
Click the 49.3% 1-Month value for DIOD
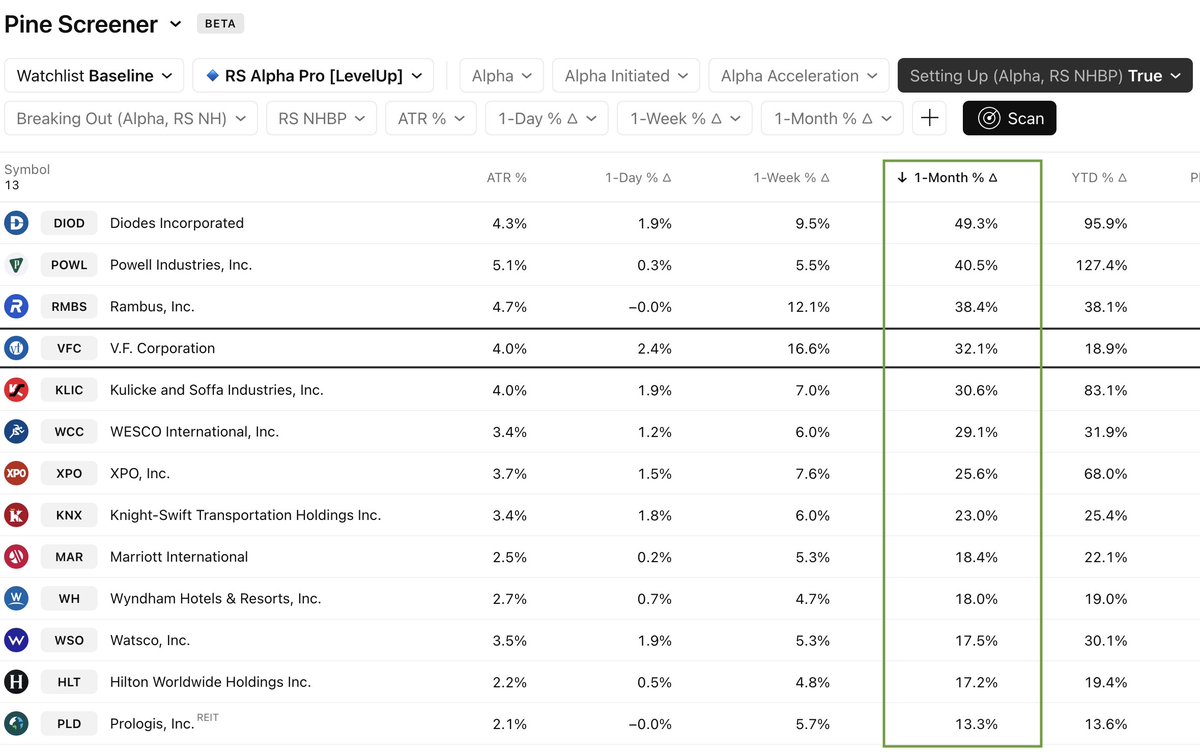976,223
